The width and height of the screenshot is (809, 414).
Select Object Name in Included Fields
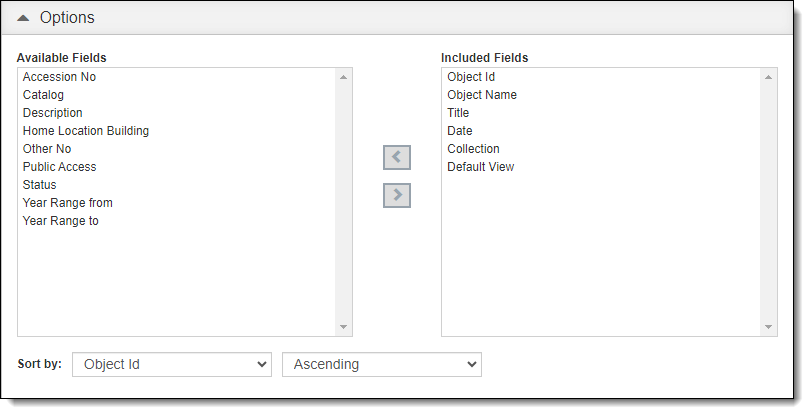pyautogui.click(x=482, y=95)
